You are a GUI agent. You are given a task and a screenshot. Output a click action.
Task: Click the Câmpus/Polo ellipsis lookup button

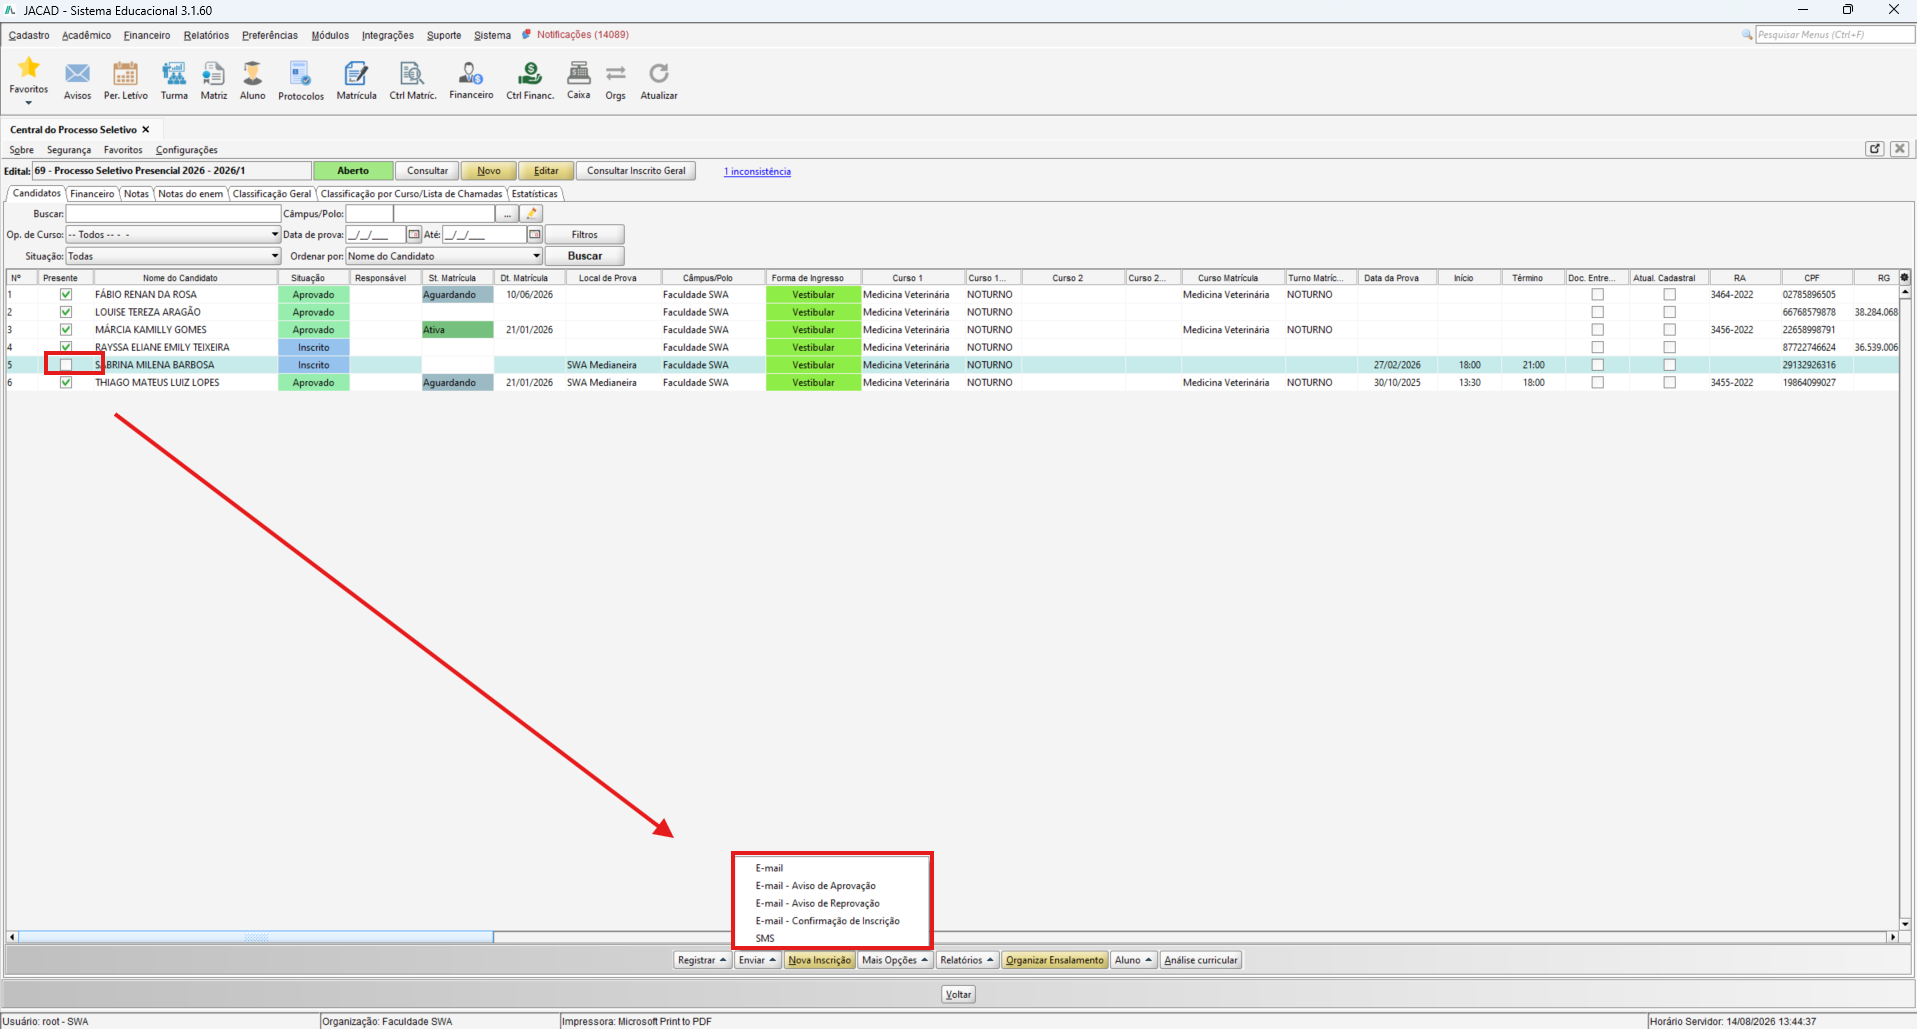coord(508,213)
